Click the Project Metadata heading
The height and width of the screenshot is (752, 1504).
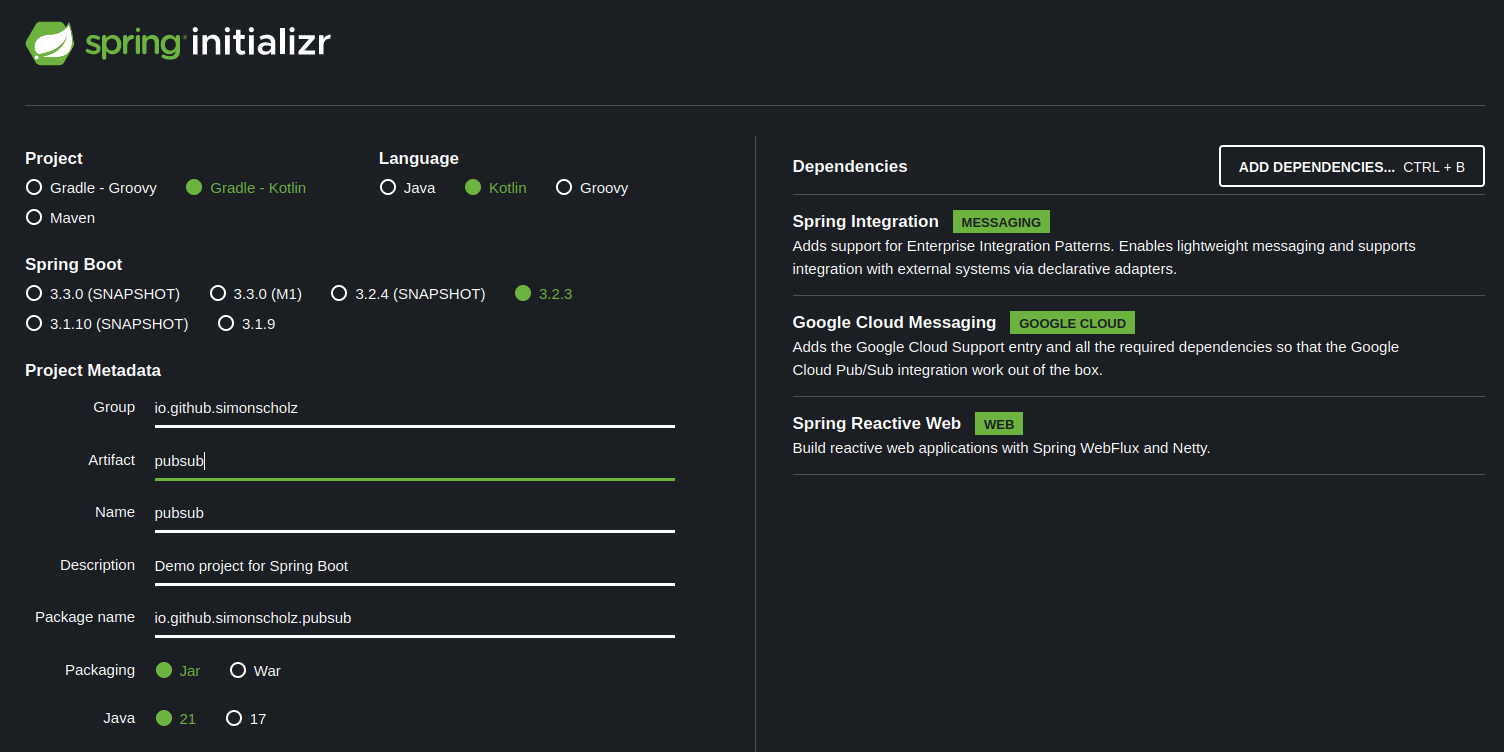tap(93, 371)
